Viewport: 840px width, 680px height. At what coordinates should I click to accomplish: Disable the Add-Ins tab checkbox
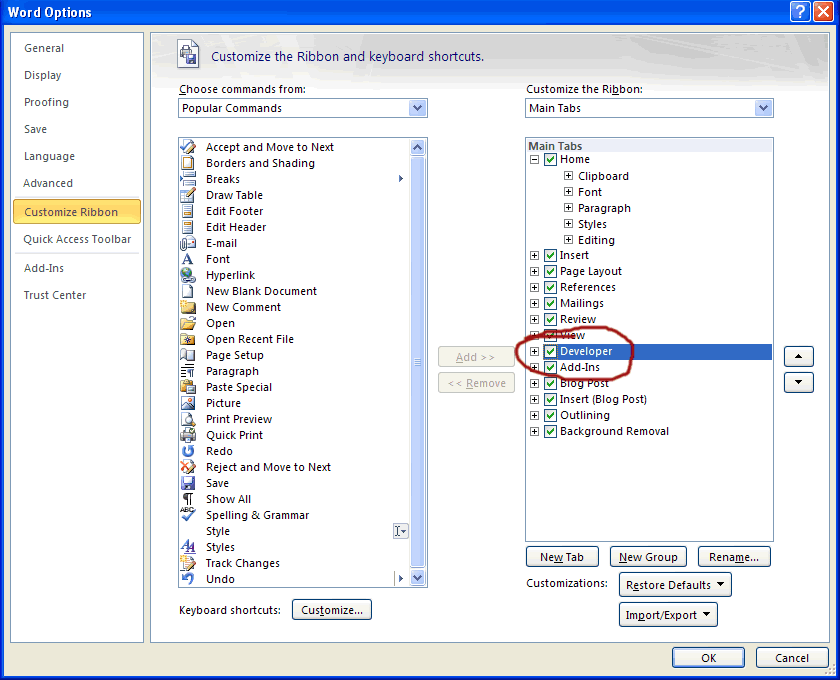pyautogui.click(x=550, y=367)
